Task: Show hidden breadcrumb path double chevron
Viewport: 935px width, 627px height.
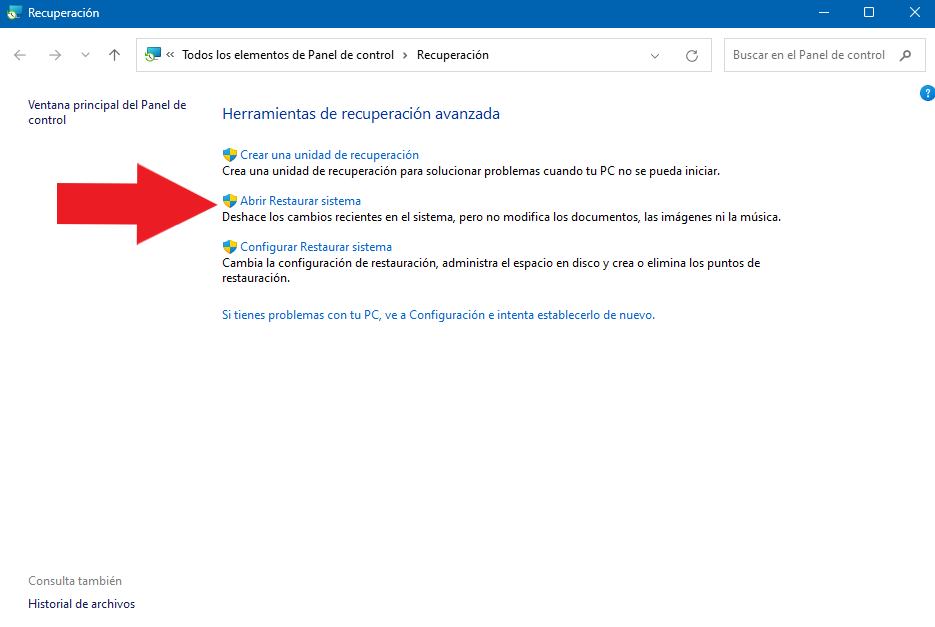Action: click(171, 55)
